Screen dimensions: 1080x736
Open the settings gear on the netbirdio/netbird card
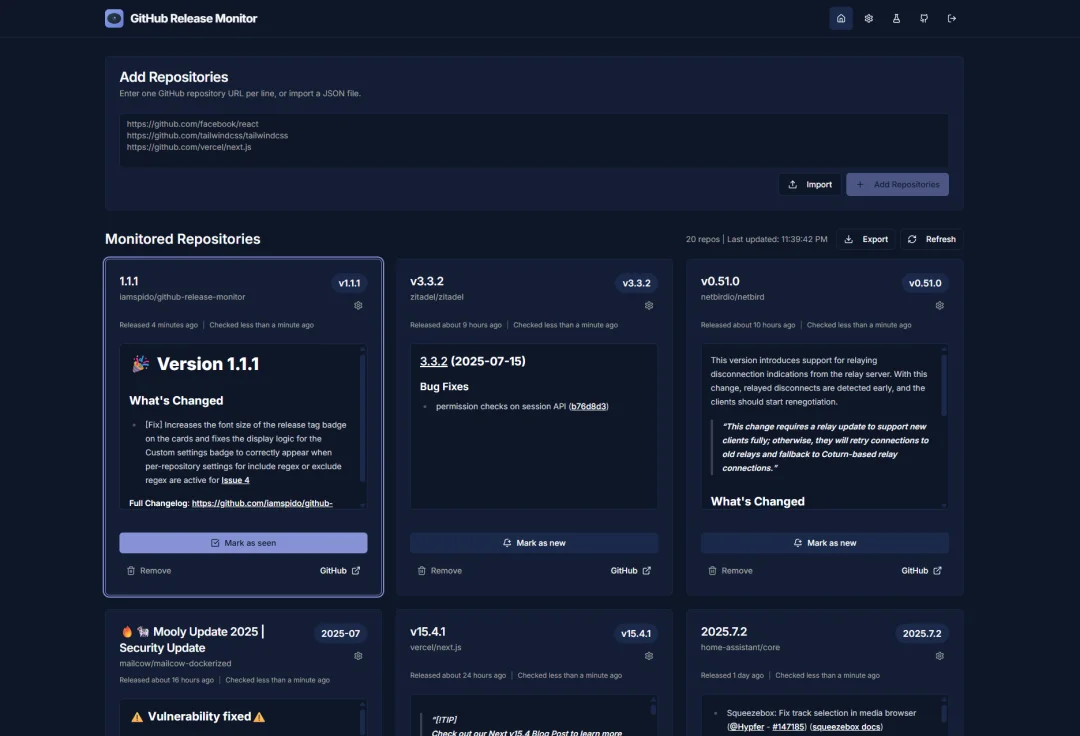939,306
